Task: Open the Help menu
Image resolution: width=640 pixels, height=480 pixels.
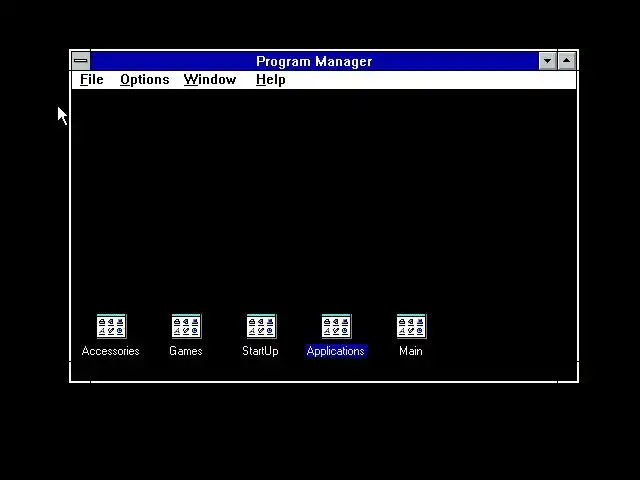Action: [x=271, y=80]
